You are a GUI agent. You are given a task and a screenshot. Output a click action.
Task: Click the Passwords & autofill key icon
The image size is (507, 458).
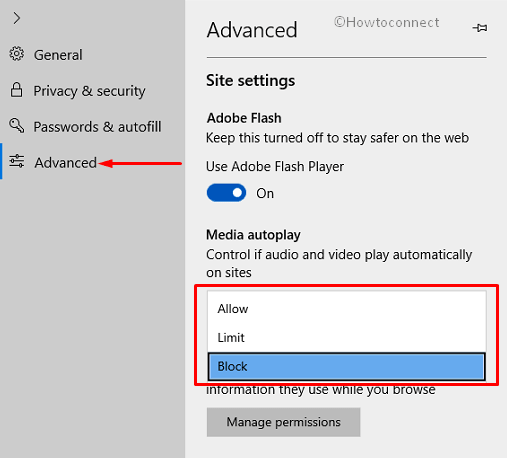click(x=16, y=126)
